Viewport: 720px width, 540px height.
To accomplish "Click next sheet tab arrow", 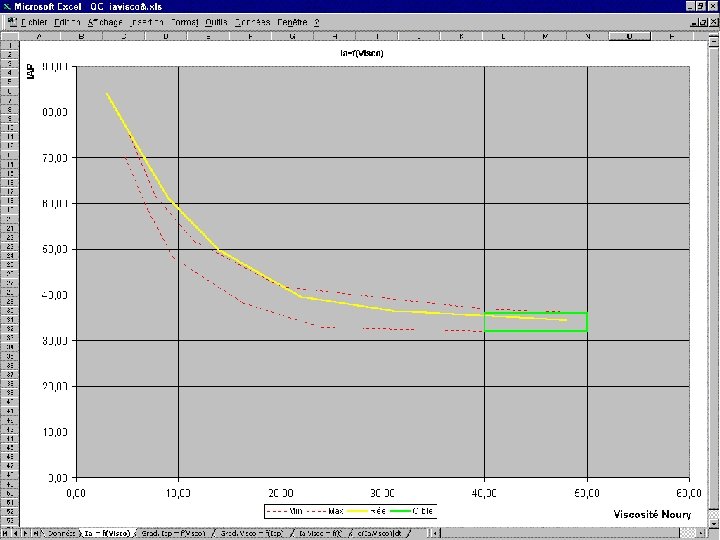I will click(x=25, y=534).
